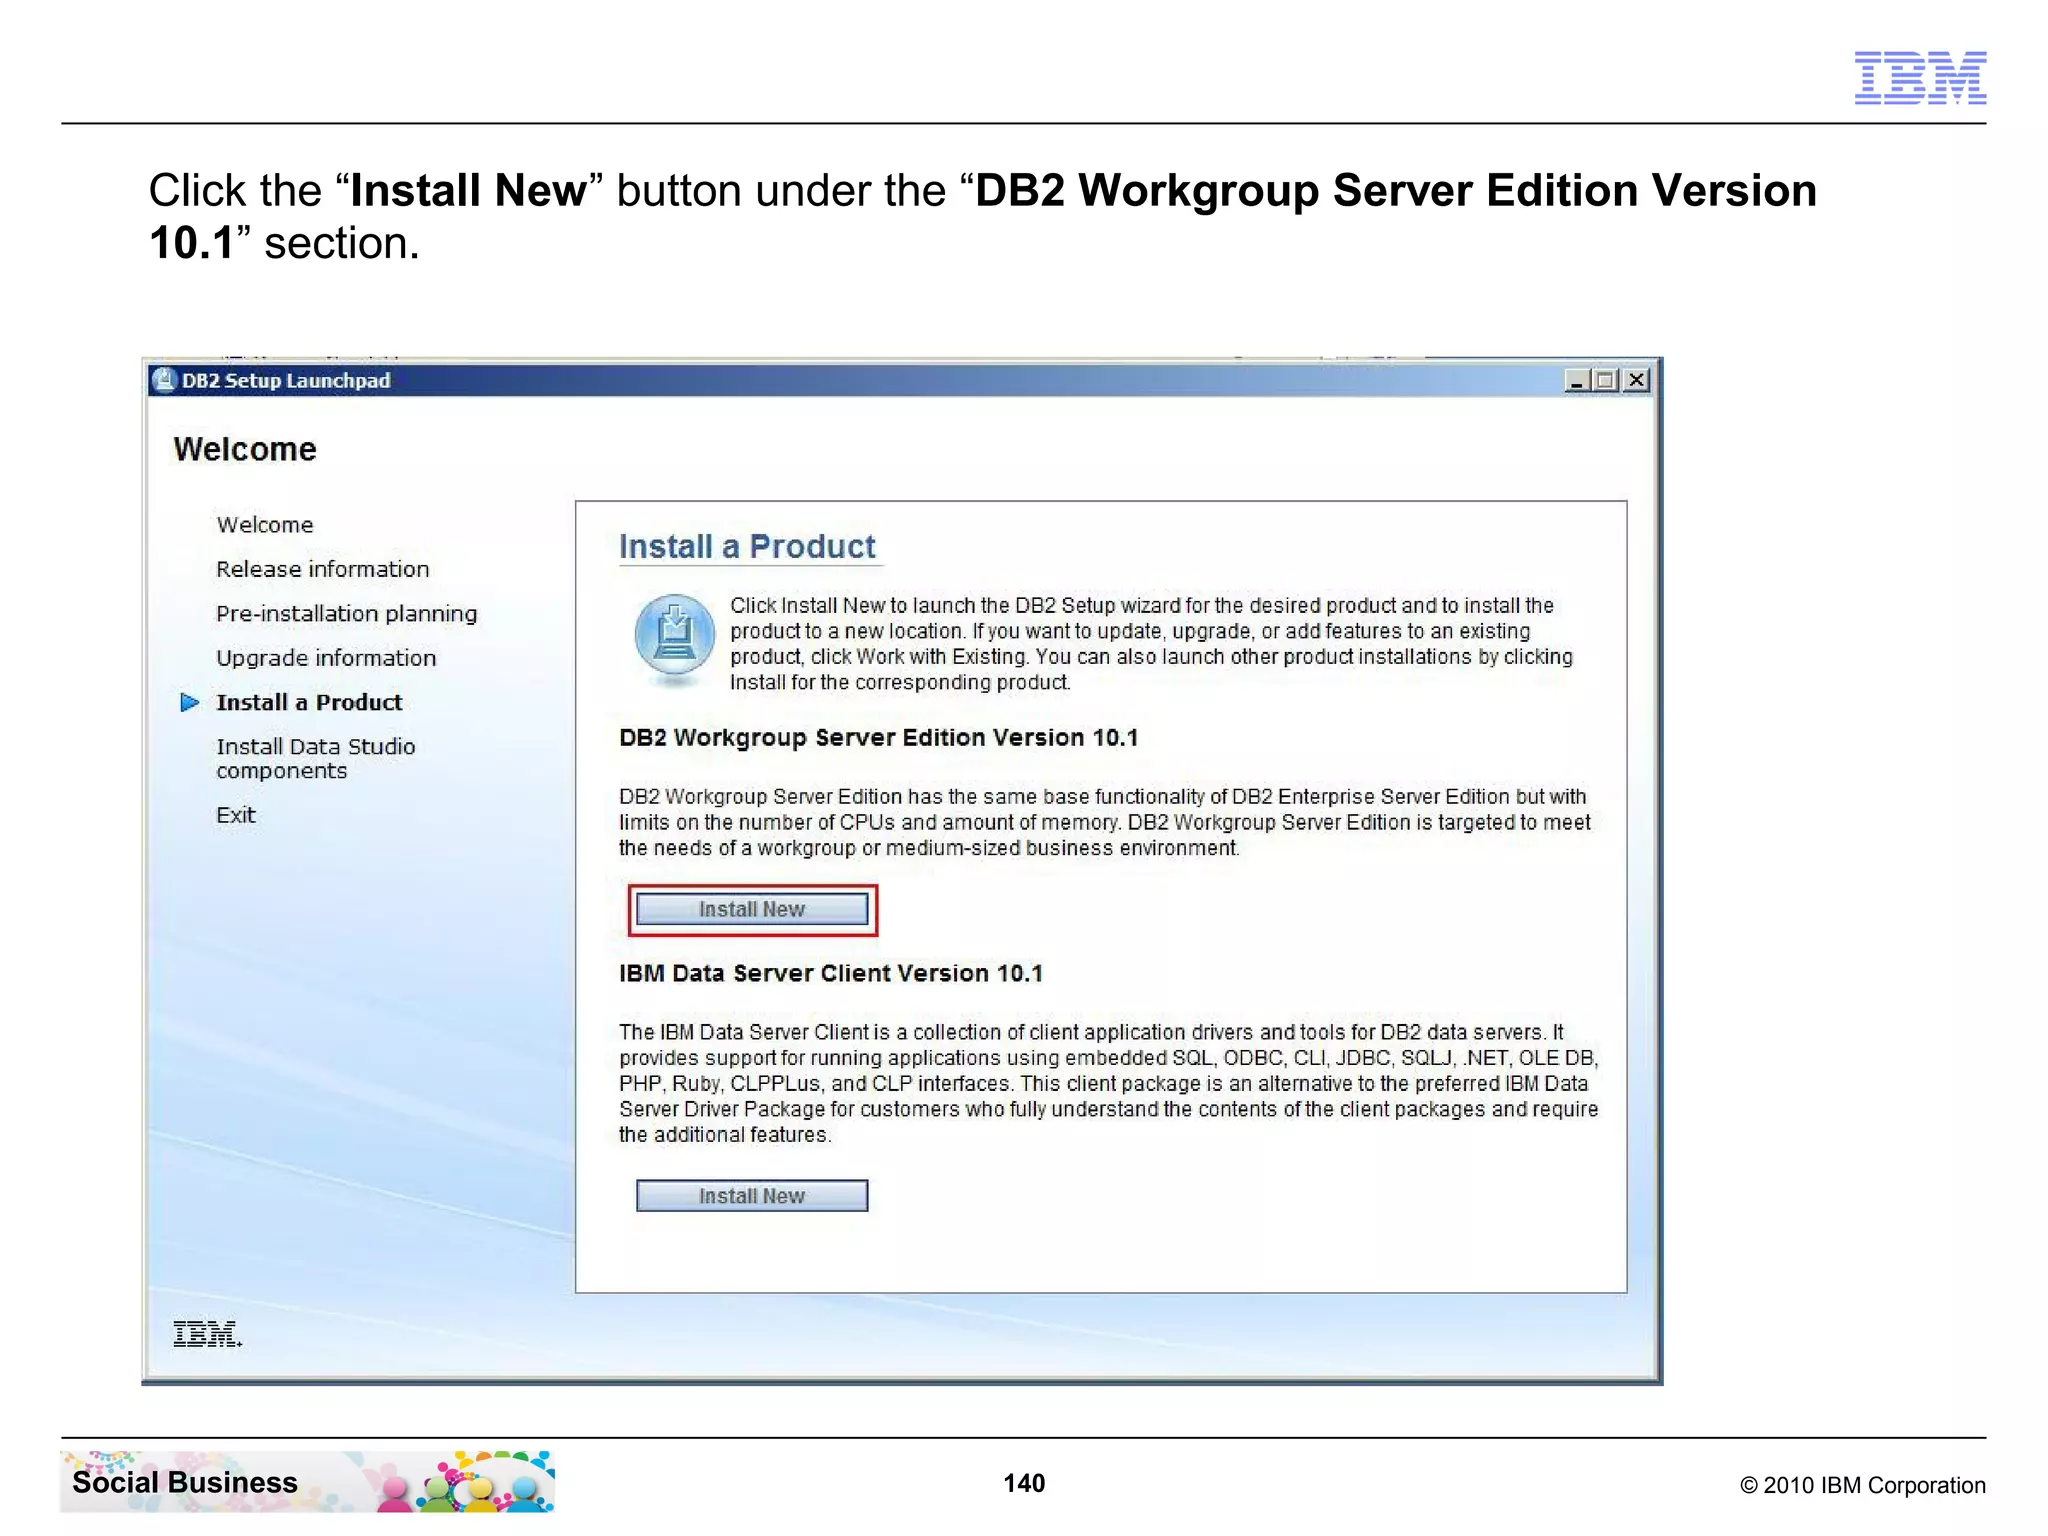Click Install New under DB2 Workgroup Server Edition
The image size is (2048, 1536).
752,909
